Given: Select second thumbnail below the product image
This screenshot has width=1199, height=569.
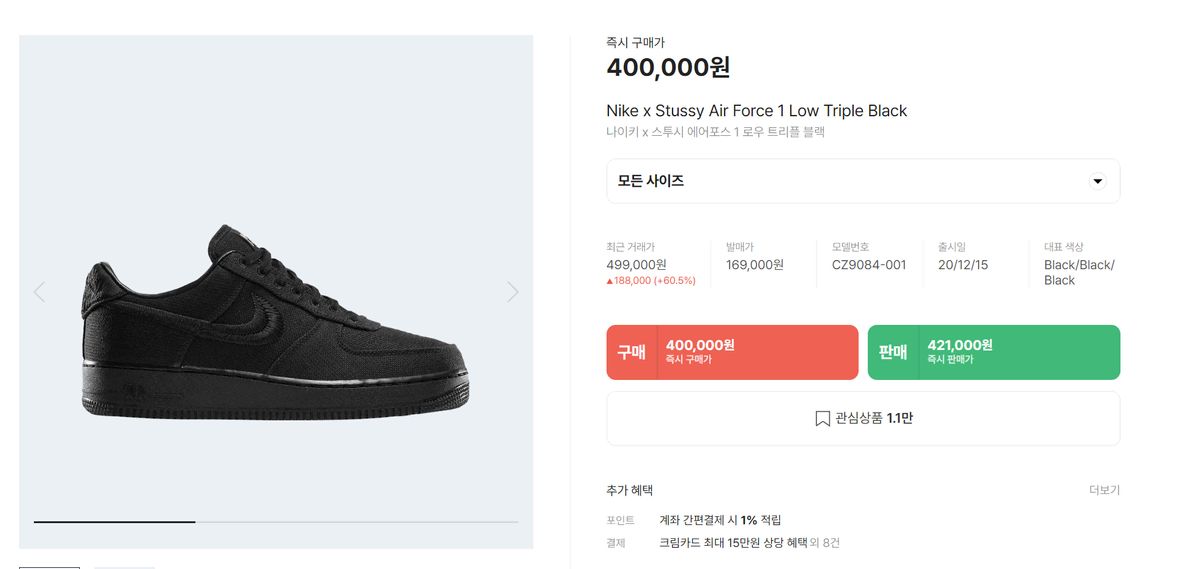Looking at the screenshot, I should coord(125,567).
